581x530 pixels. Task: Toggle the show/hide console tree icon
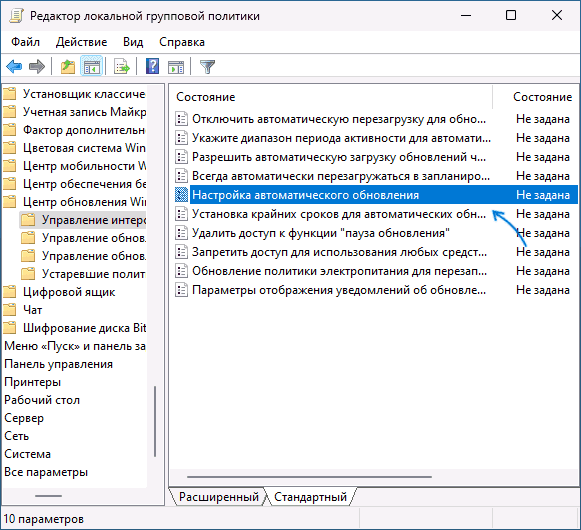pos(92,67)
